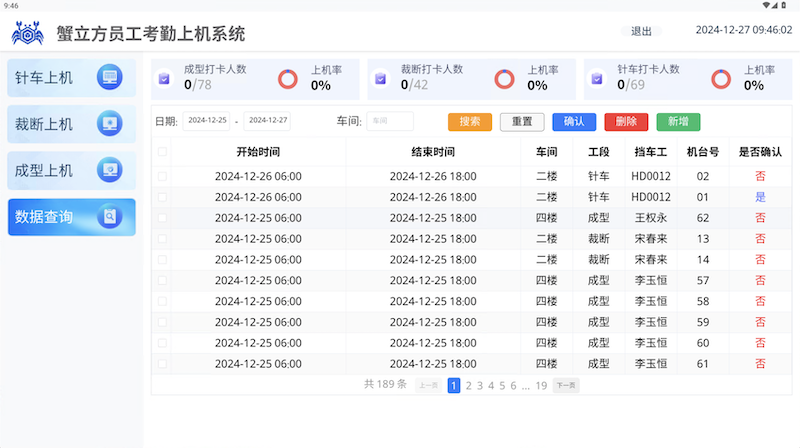The height and width of the screenshot is (448, 800).
Task: Click the 下一页 next page button
Action: pyautogui.click(x=566, y=385)
